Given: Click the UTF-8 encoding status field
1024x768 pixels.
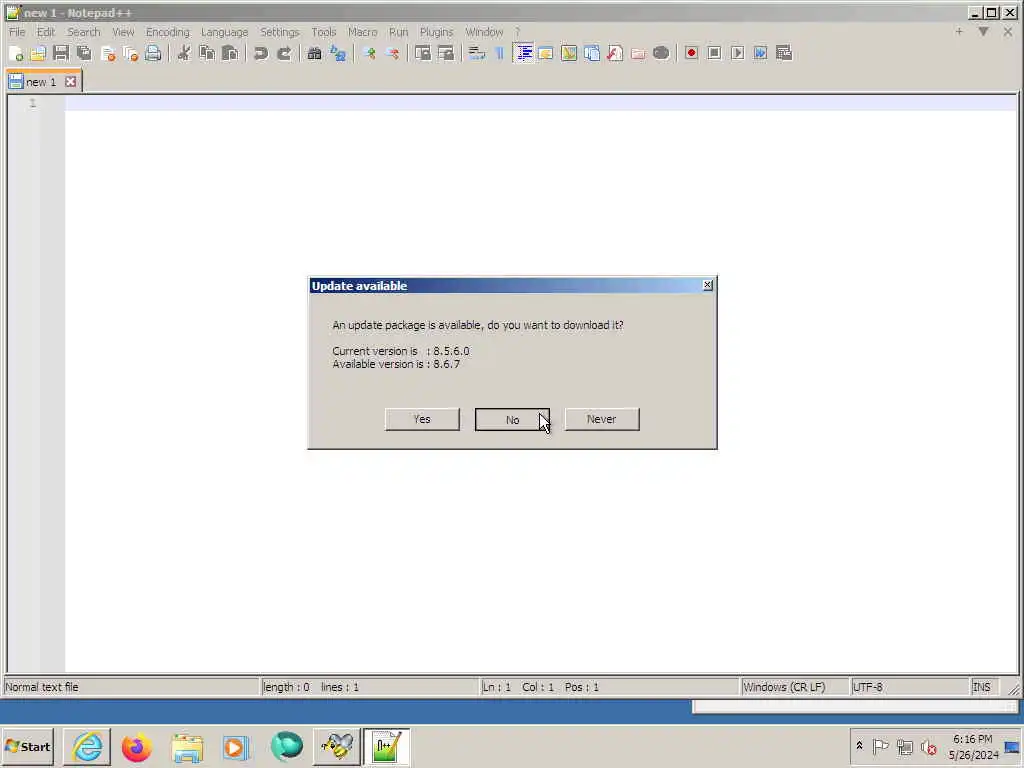Looking at the screenshot, I should tap(909, 687).
